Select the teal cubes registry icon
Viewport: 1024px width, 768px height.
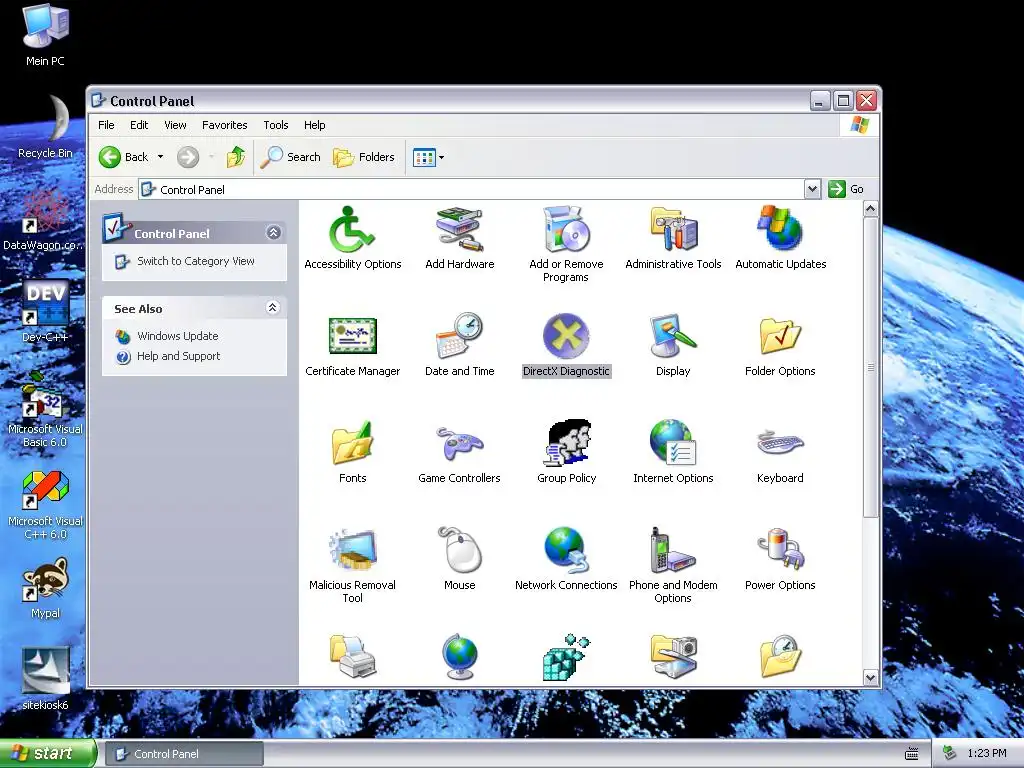pos(566,657)
